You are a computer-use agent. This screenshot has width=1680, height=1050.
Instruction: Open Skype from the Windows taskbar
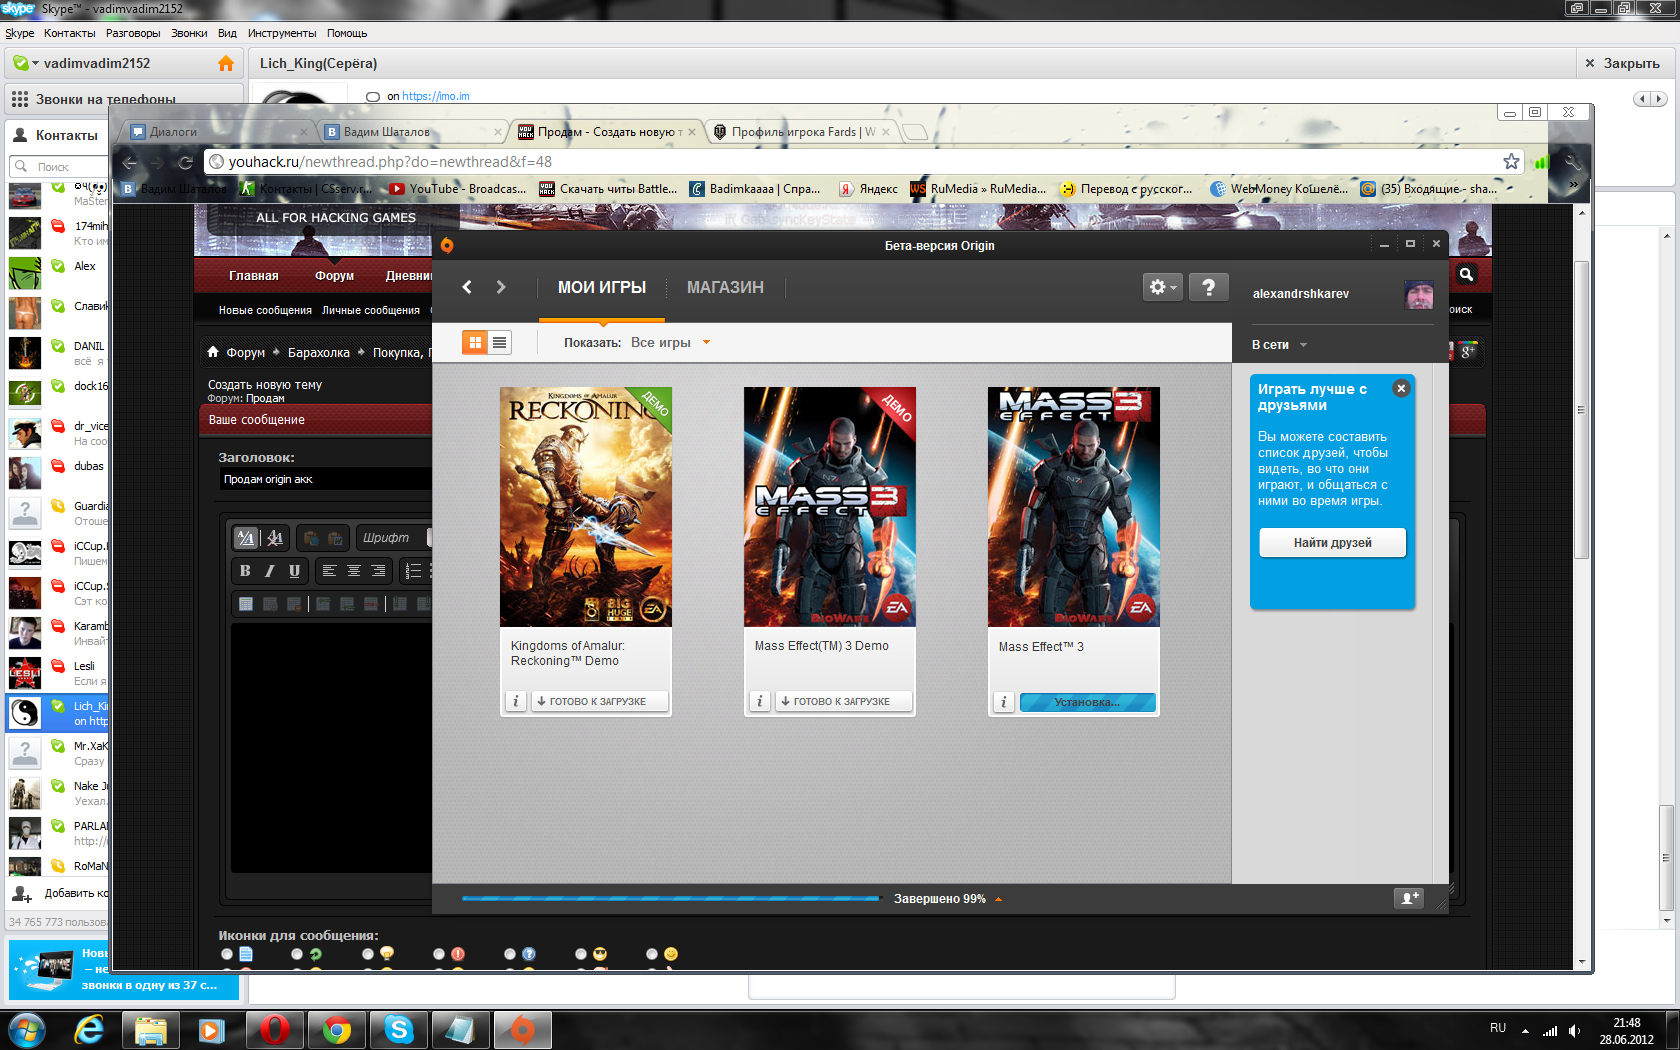399,1029
